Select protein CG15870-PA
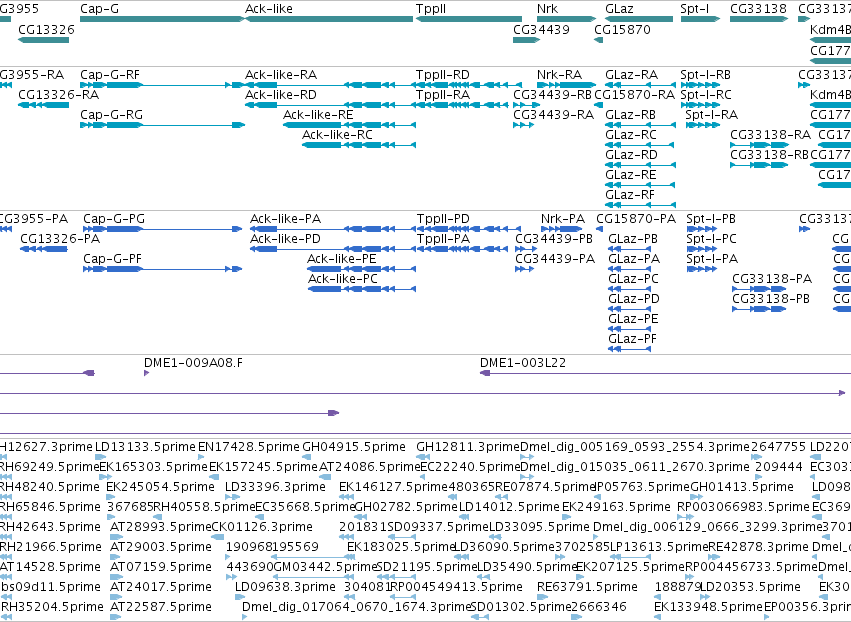The width and height of the screenshot is (851, 622). tap(600, 229)
